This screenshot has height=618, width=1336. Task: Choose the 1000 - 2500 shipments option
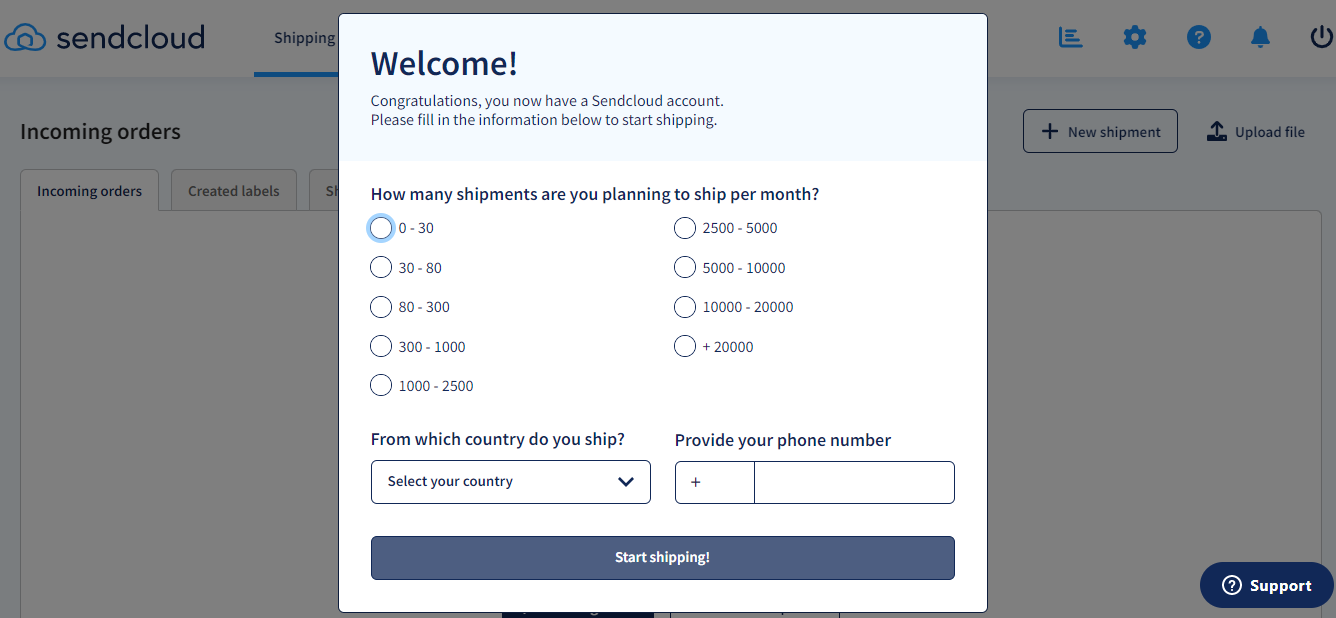(381, 385)
